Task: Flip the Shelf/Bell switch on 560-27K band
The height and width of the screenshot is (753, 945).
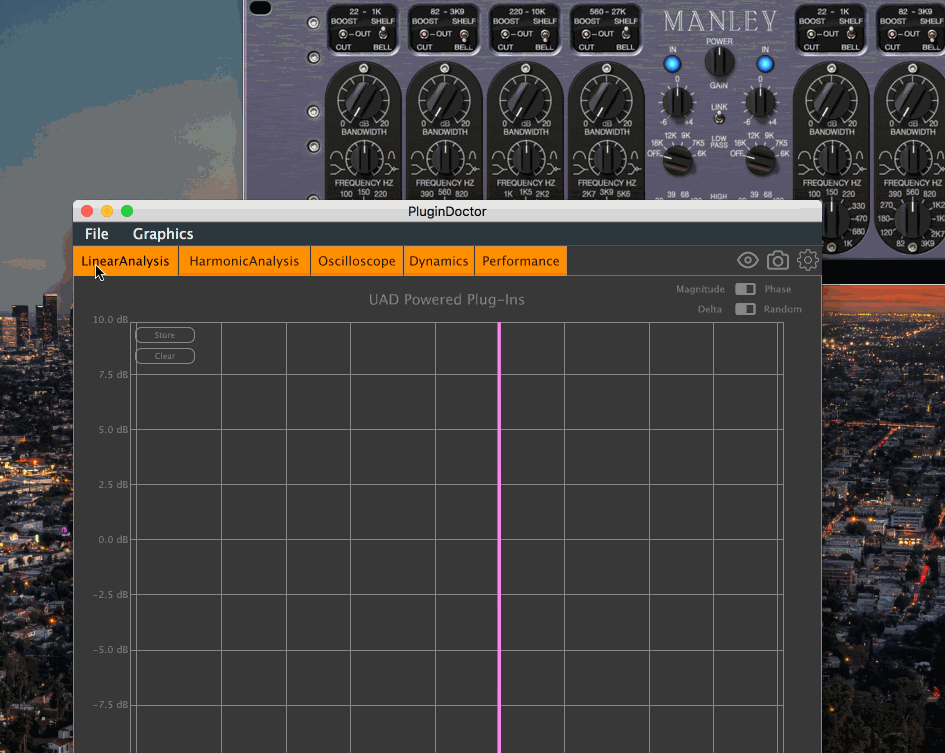Action: [627, 34]
